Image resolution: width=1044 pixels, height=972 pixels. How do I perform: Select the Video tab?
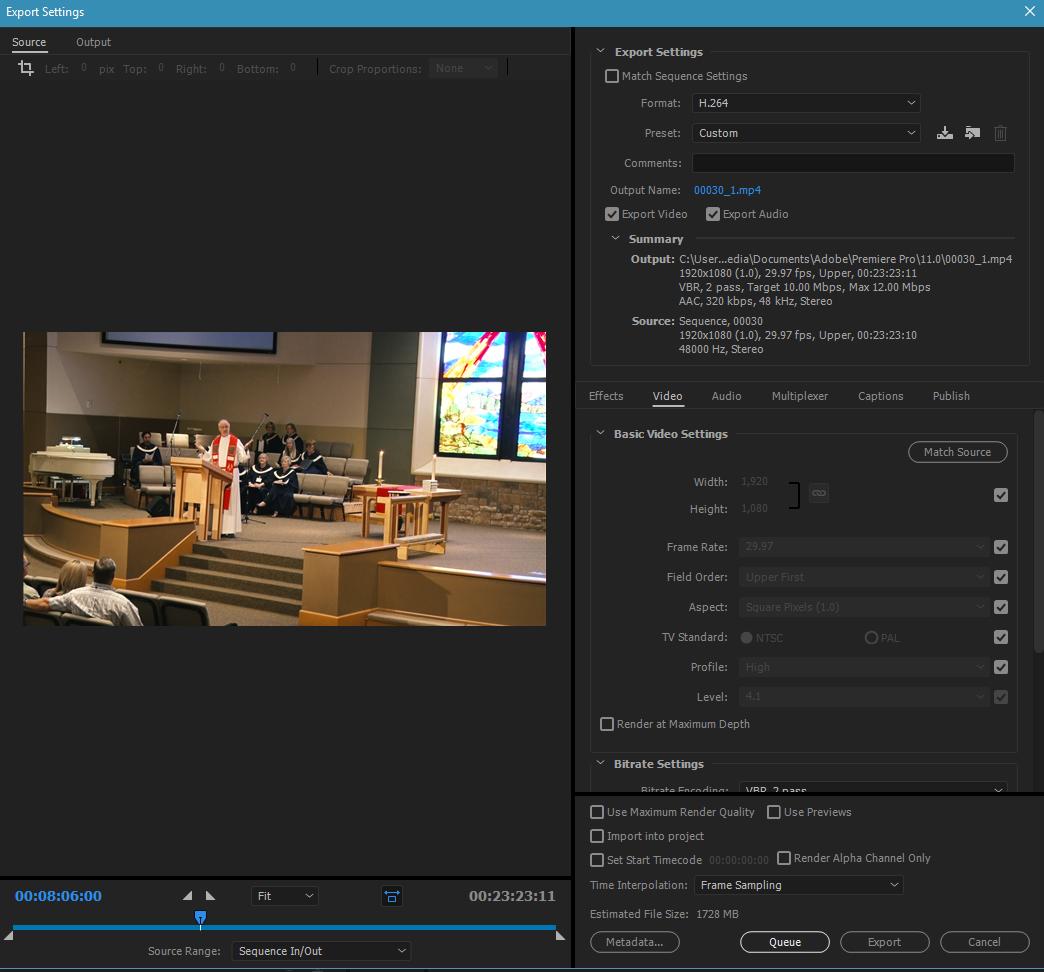coord(667,396)
